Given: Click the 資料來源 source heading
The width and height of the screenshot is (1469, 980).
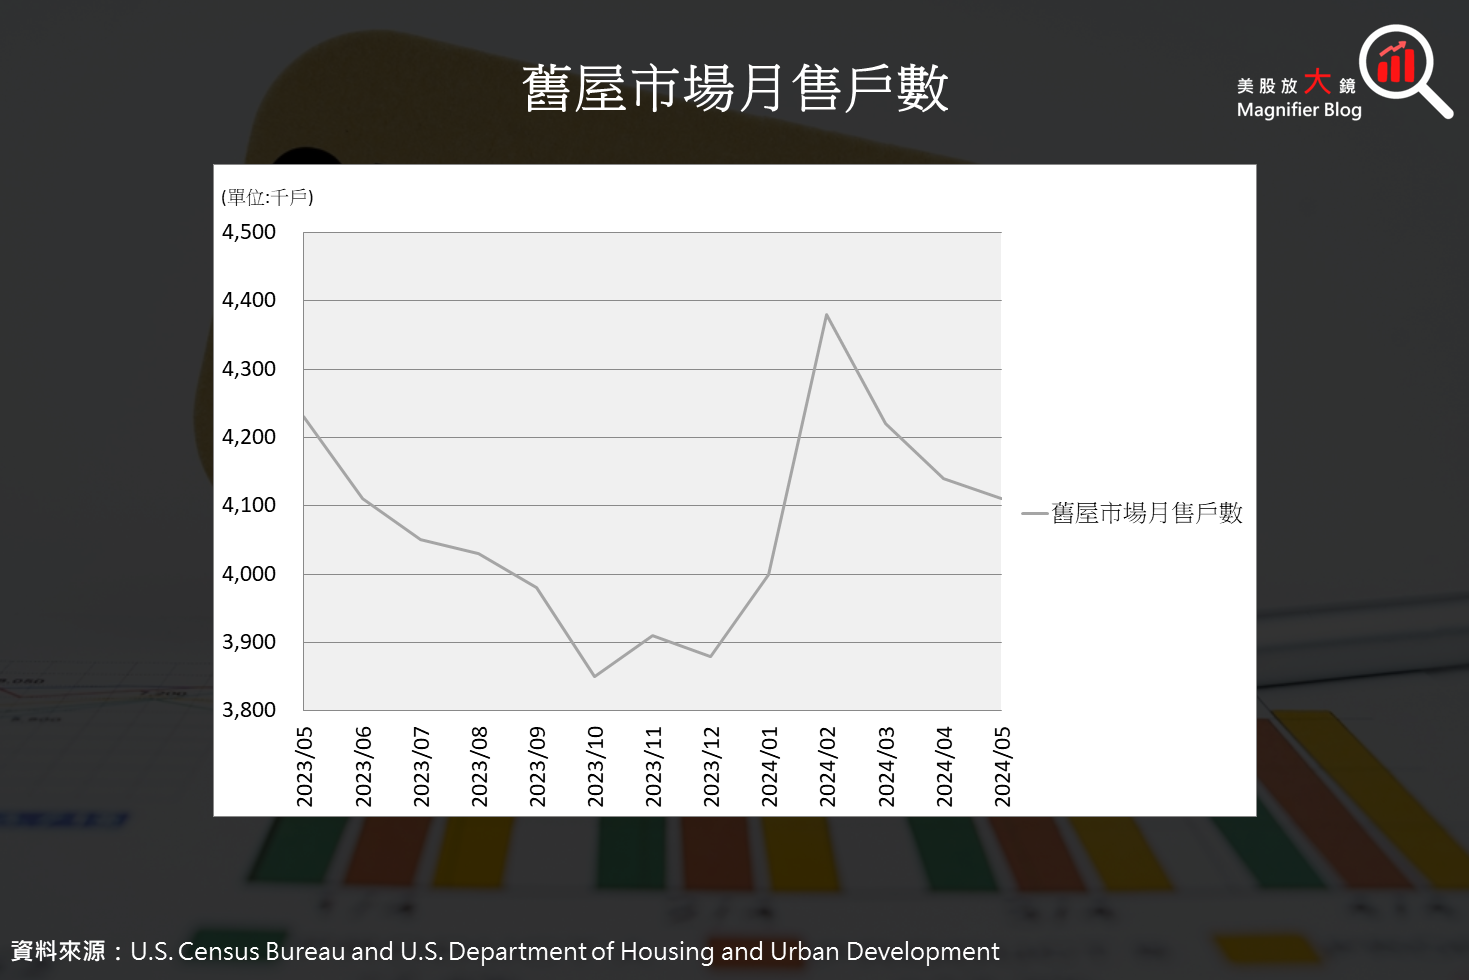Looking at the screenshot, I should pyautogui.click(x=58, y=951).
